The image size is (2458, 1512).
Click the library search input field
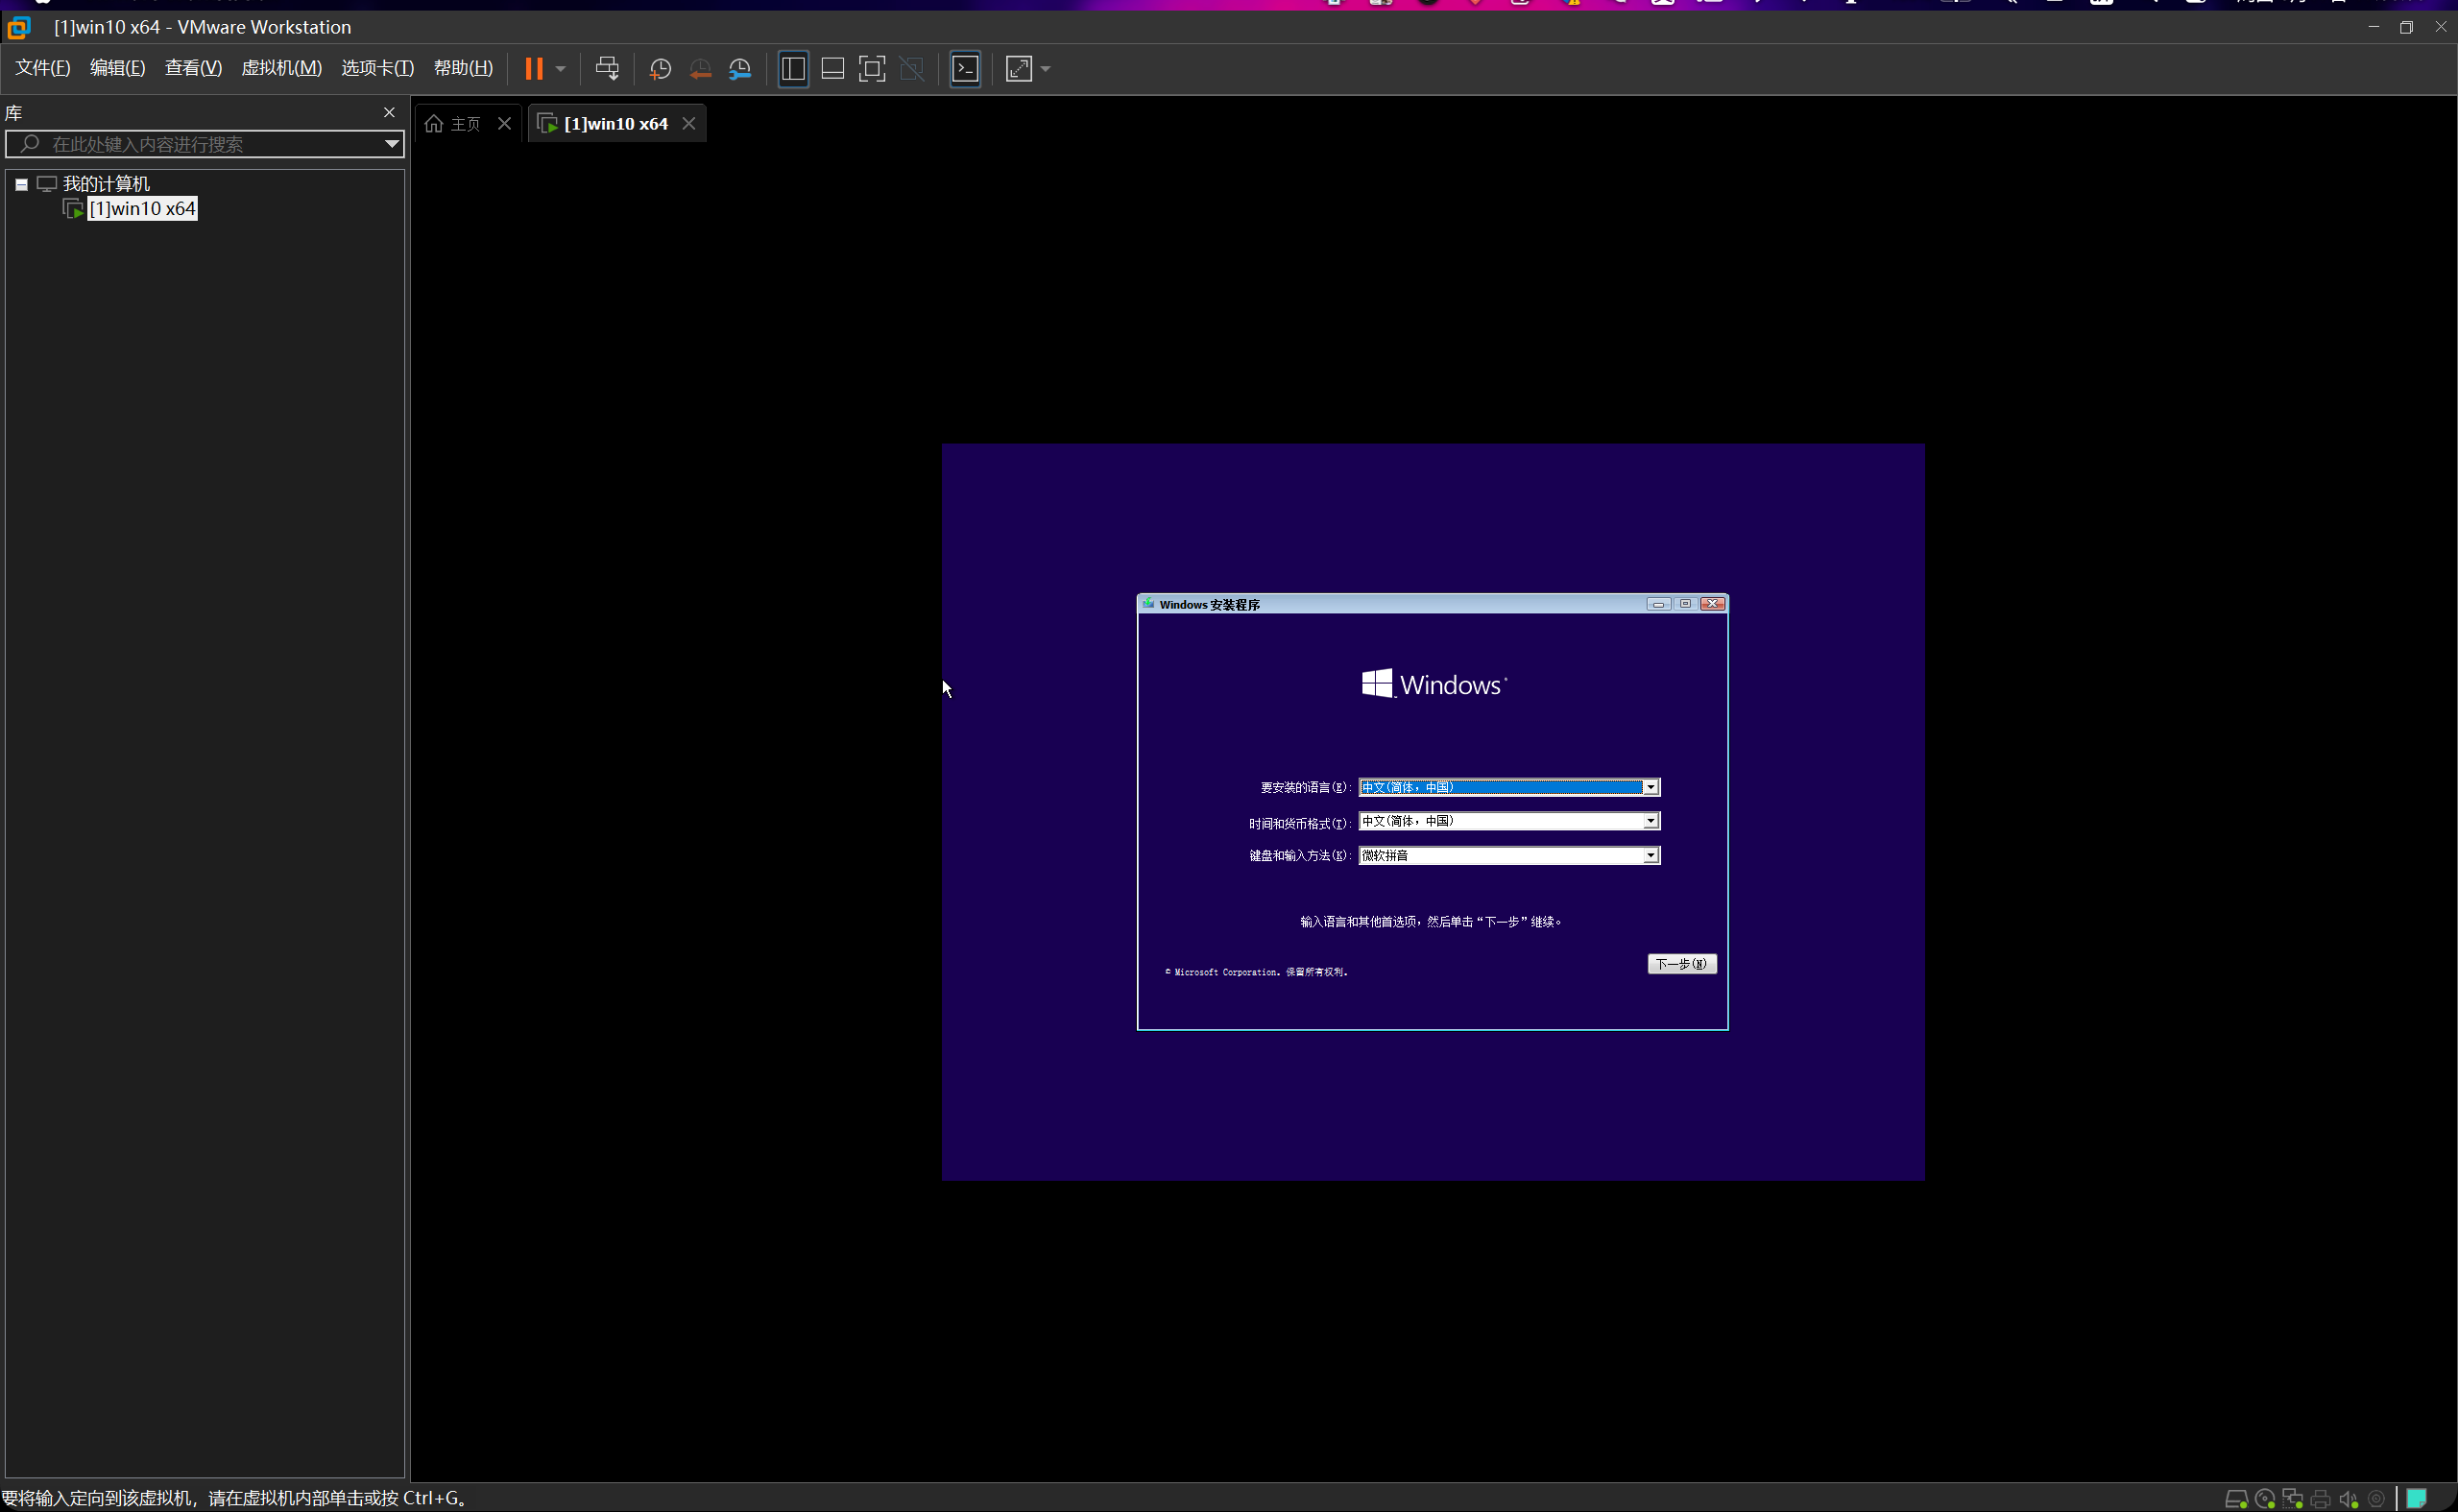[205, 144]
